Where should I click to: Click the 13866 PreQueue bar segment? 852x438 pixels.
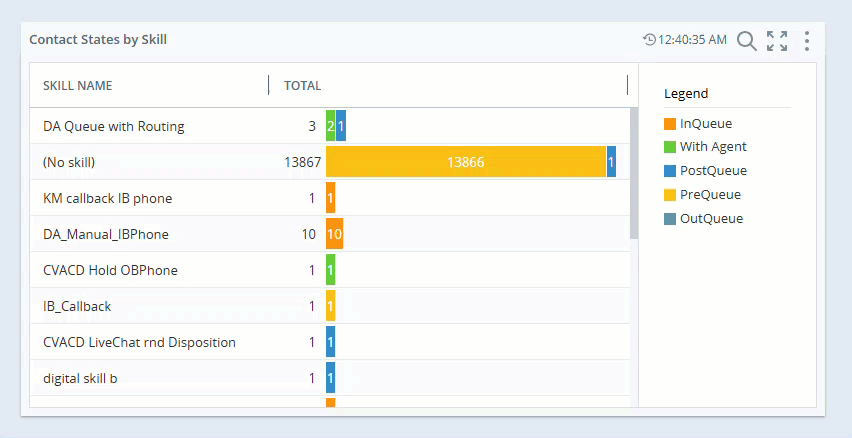pos(466,162)
